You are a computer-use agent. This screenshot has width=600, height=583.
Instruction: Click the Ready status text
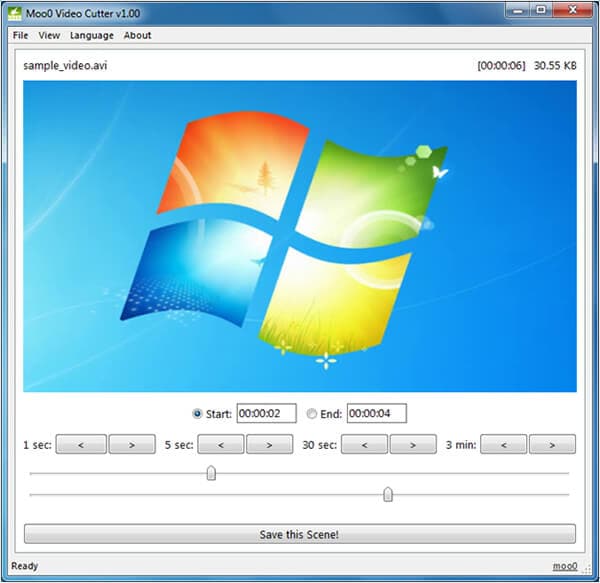(24, 566)
